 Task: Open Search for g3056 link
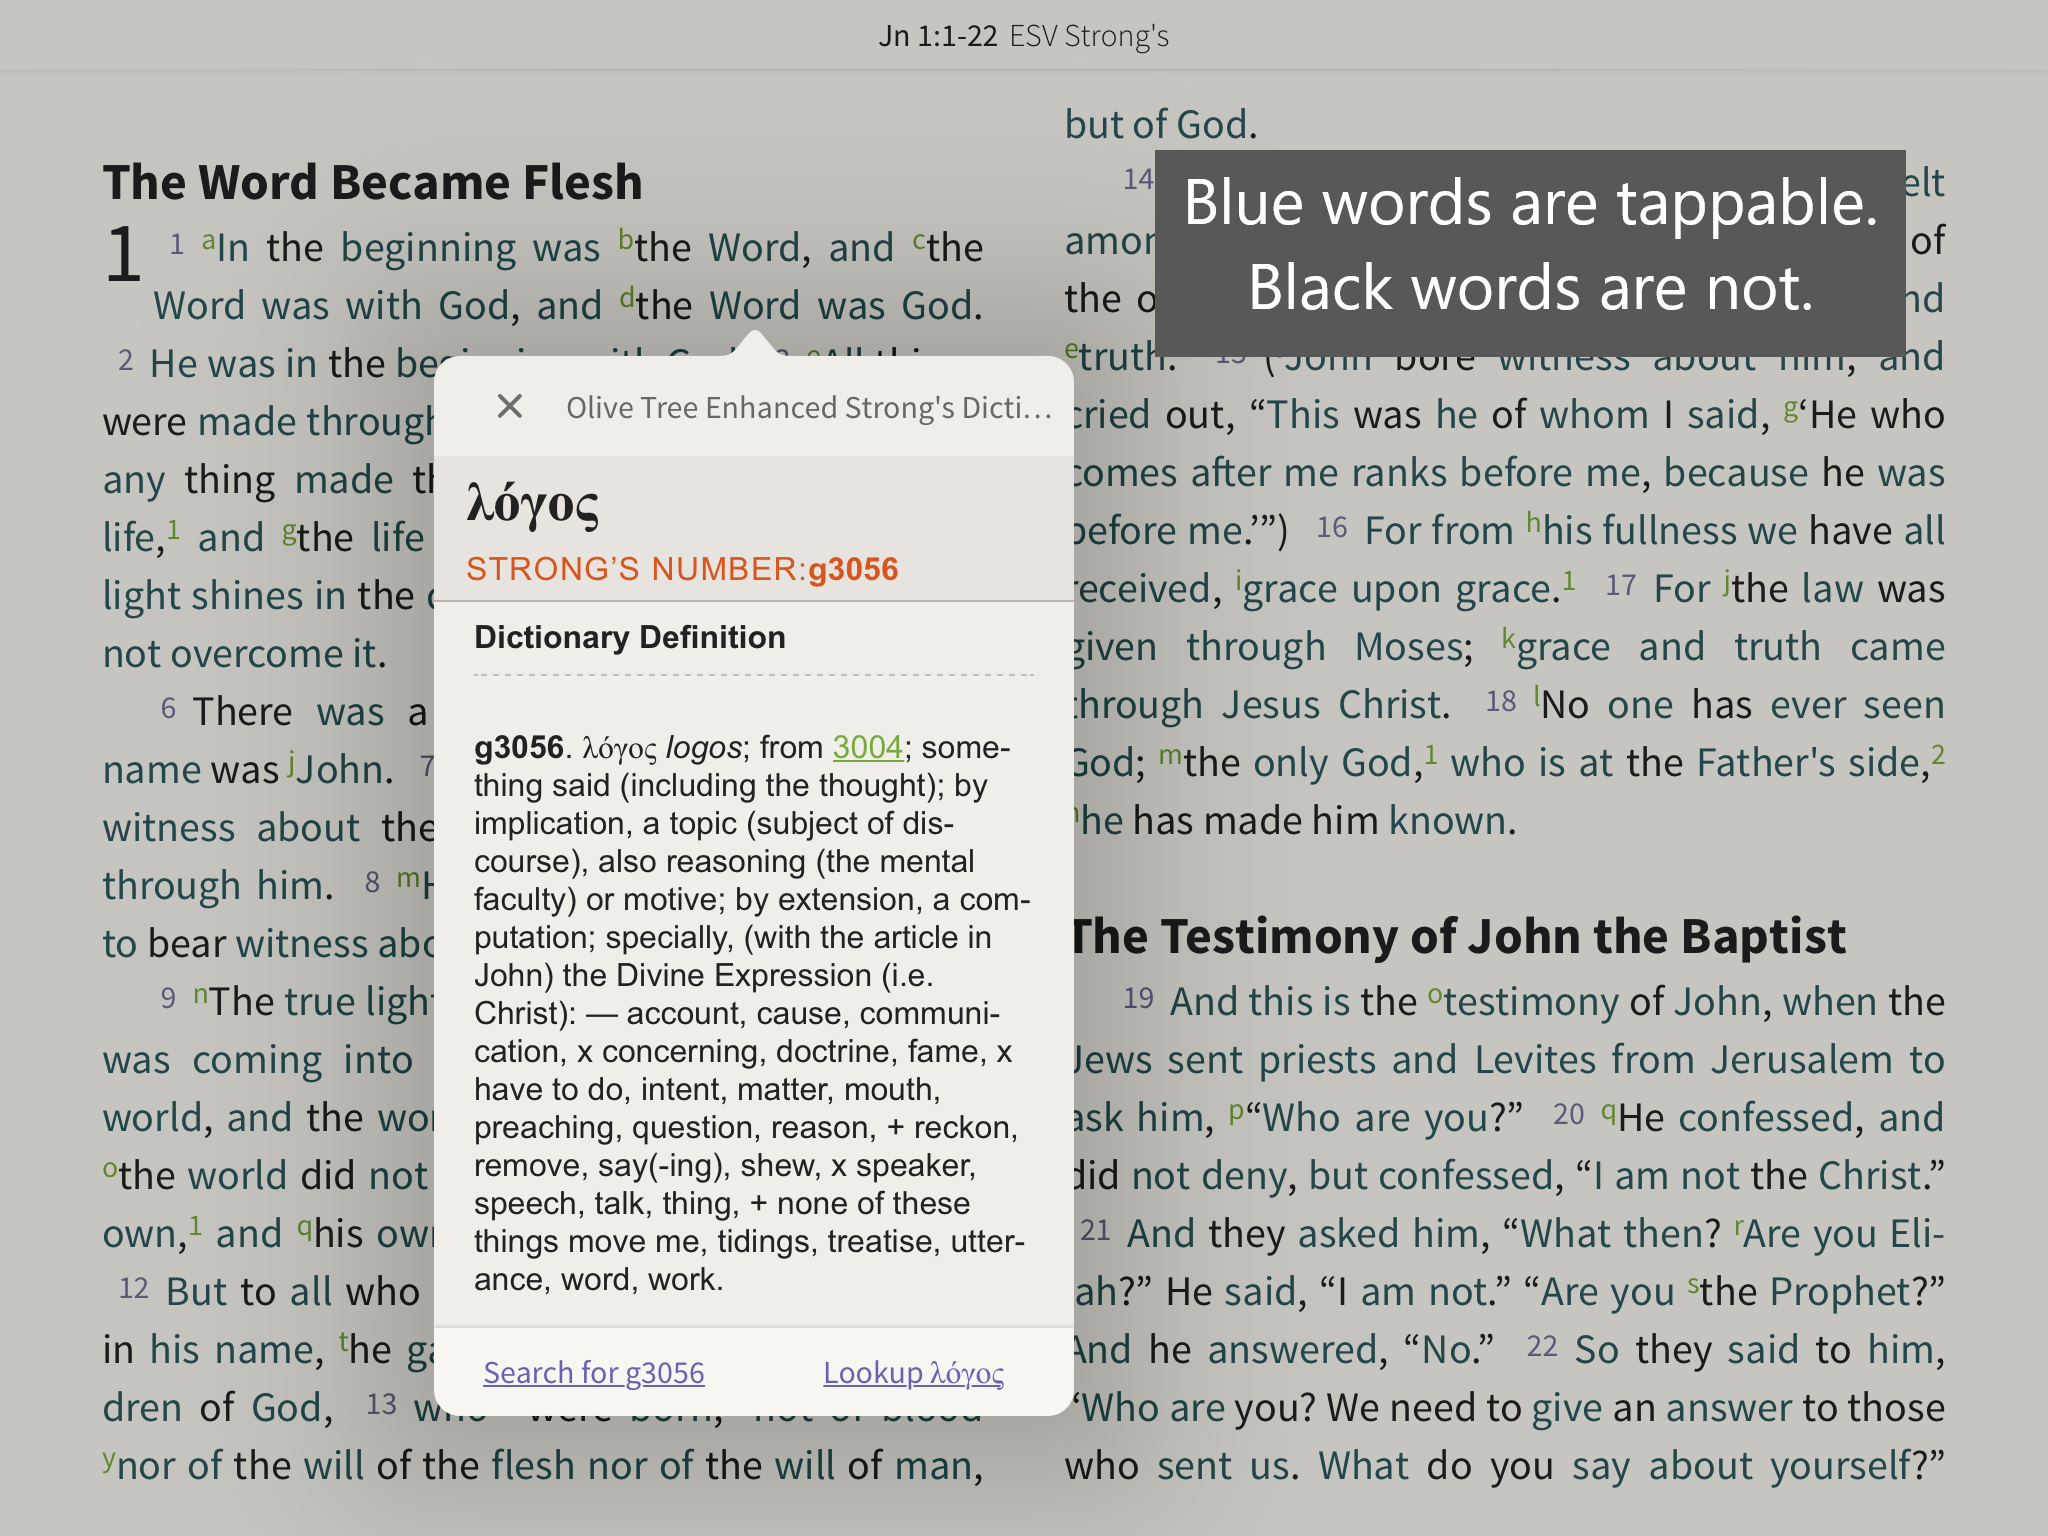click(x=594, y=1372)
